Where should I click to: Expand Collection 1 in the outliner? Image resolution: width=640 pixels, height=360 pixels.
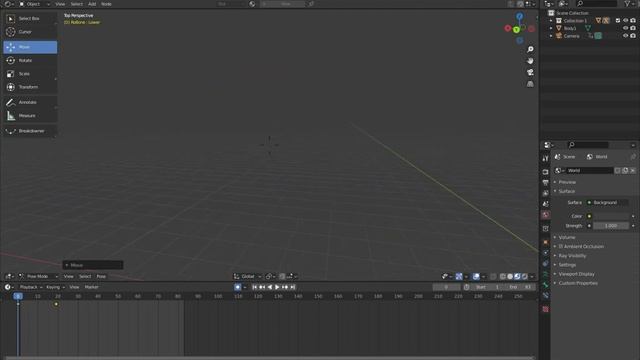click(x=551, y=20)
